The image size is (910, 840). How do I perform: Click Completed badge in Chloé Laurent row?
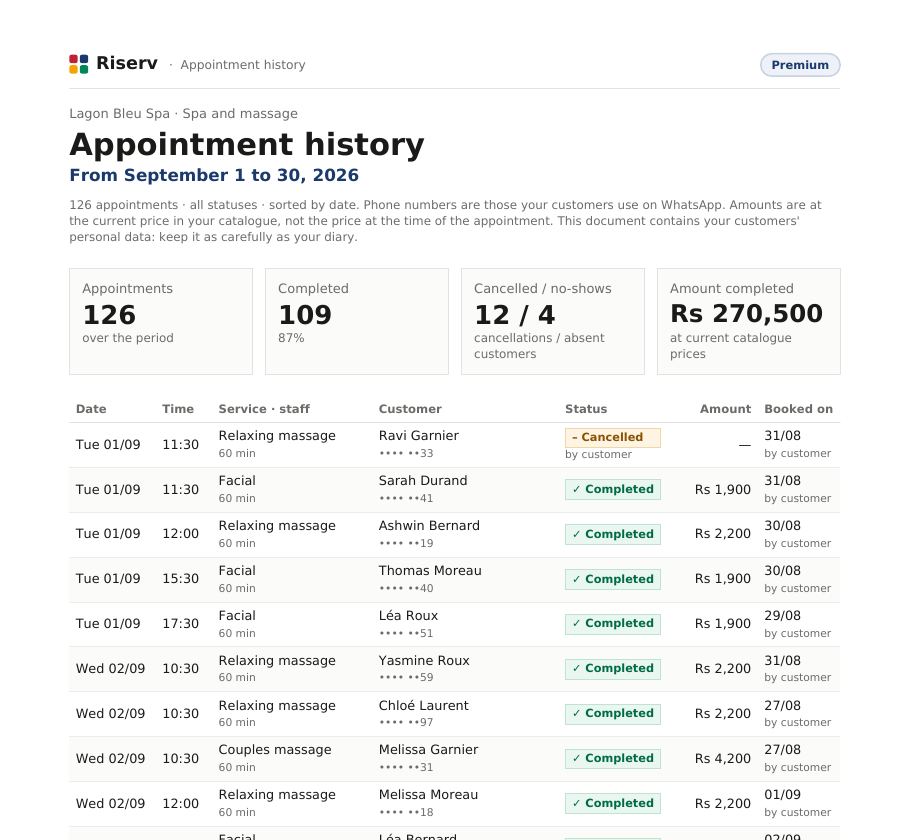(613, 713)
